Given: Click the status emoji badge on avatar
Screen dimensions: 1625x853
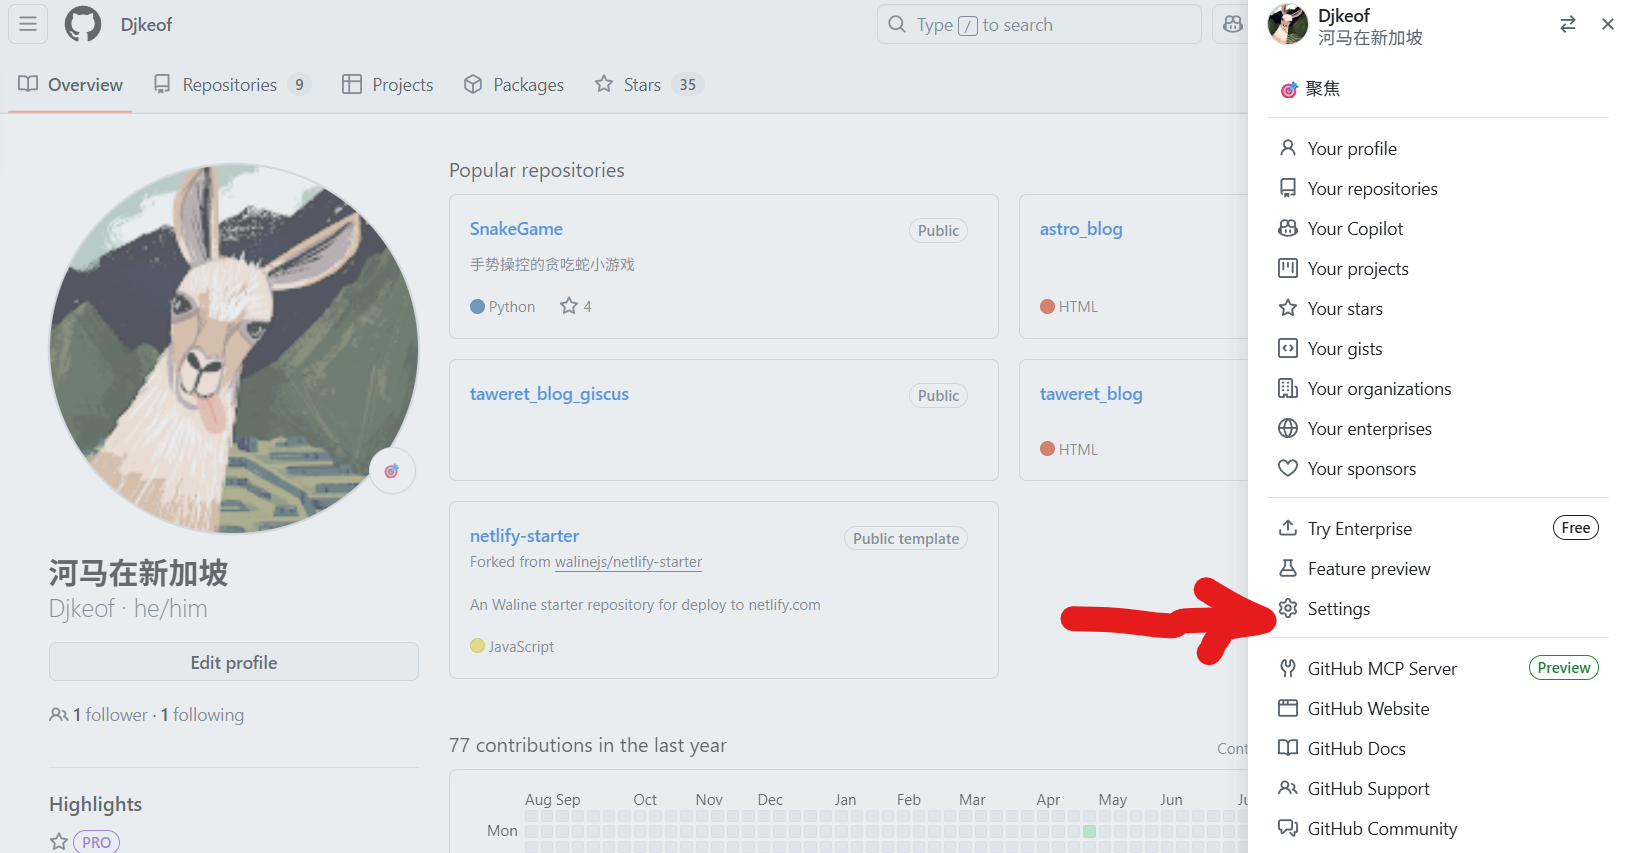Looking at the screenshot, I should [x=392, y=471].
